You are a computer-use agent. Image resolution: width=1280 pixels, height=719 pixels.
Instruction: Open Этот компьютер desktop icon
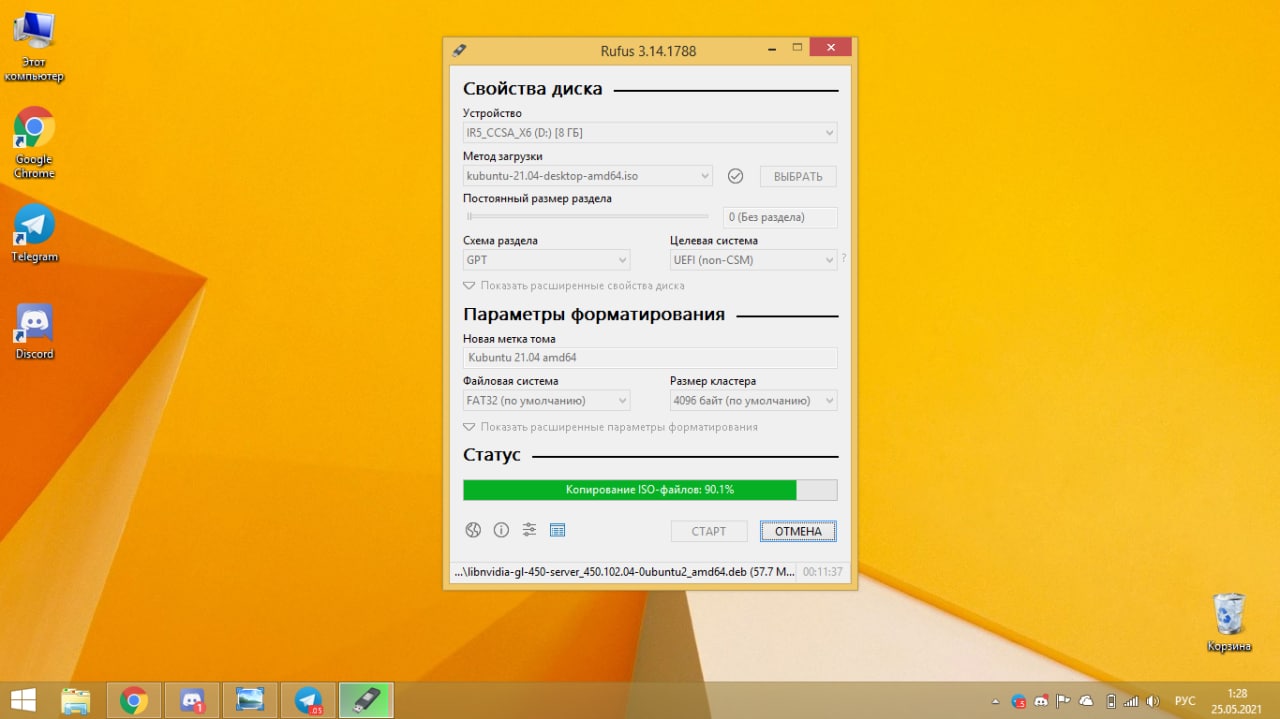click(34, 46)
